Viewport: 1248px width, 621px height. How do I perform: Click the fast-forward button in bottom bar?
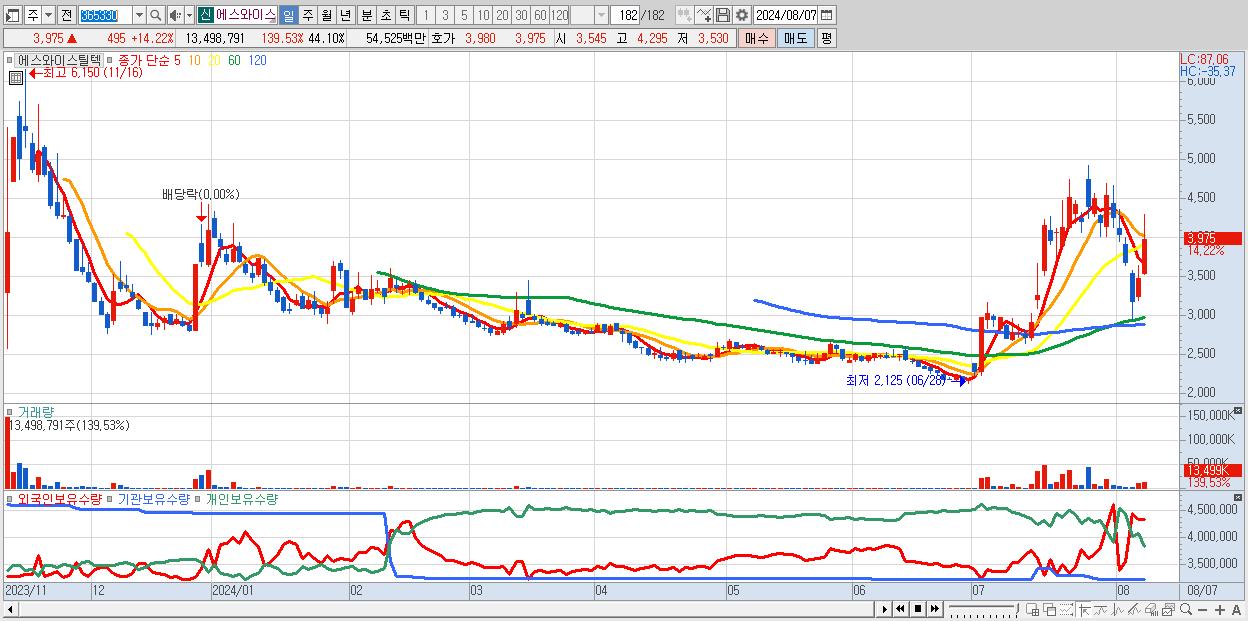click(x=934, y=609)
